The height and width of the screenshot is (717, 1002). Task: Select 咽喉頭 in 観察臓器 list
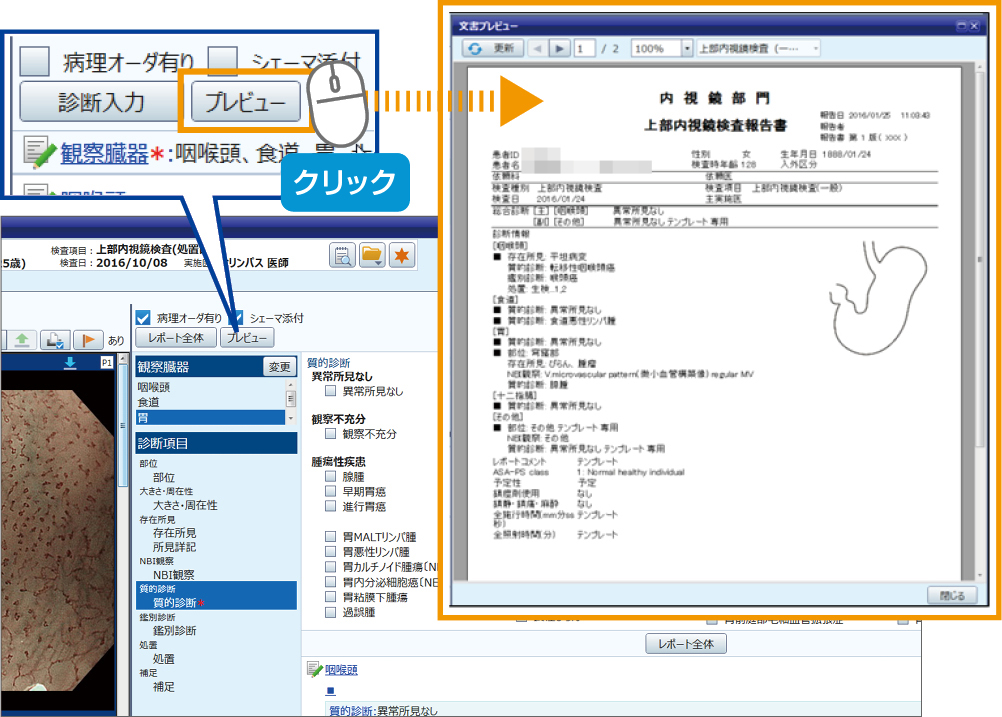pos(153,386)
